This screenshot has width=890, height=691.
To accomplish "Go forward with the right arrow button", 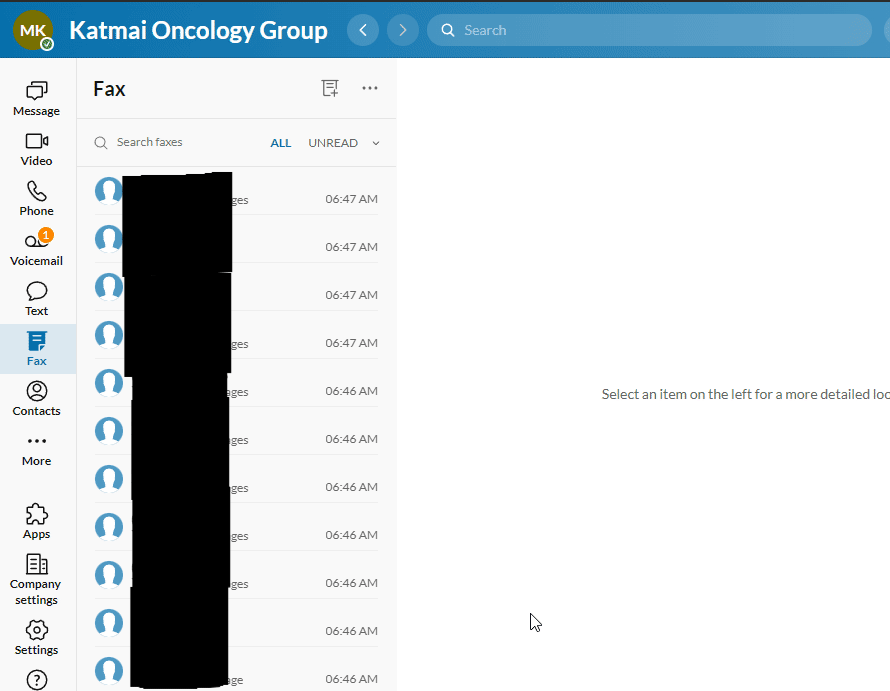I will pos(403,30).
